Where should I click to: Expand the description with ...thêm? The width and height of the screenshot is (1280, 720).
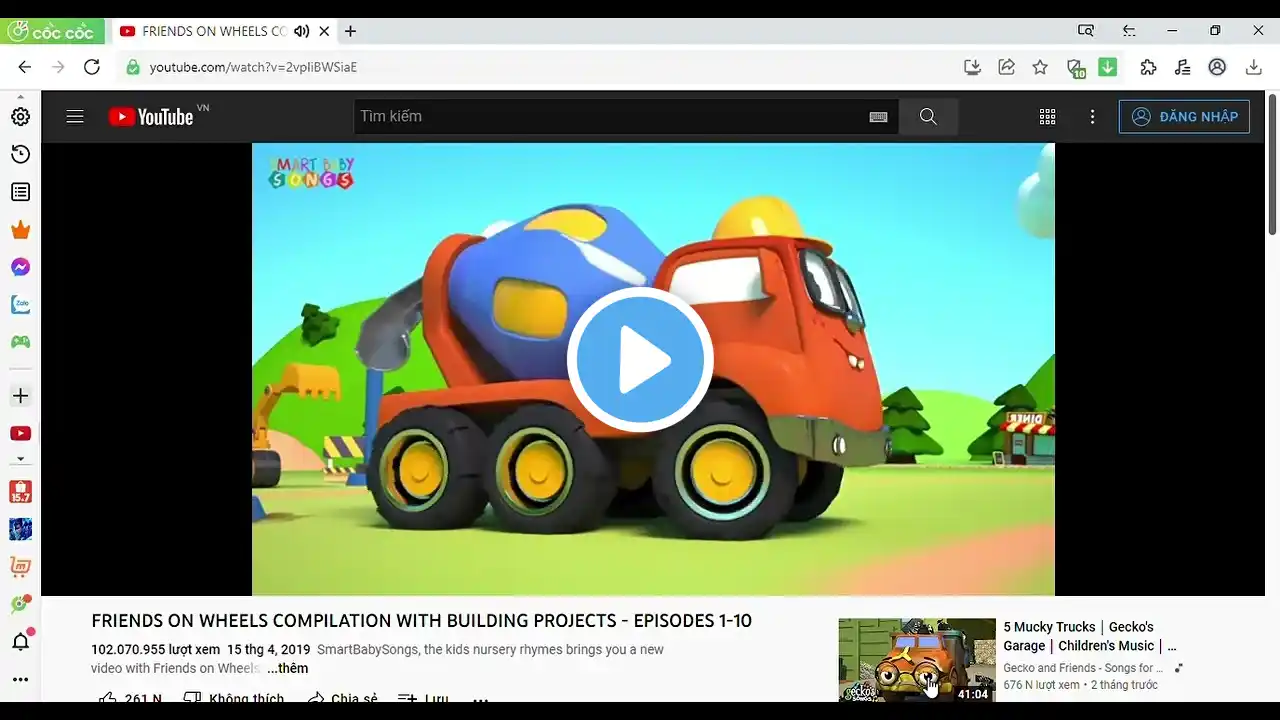click(287, 668)
